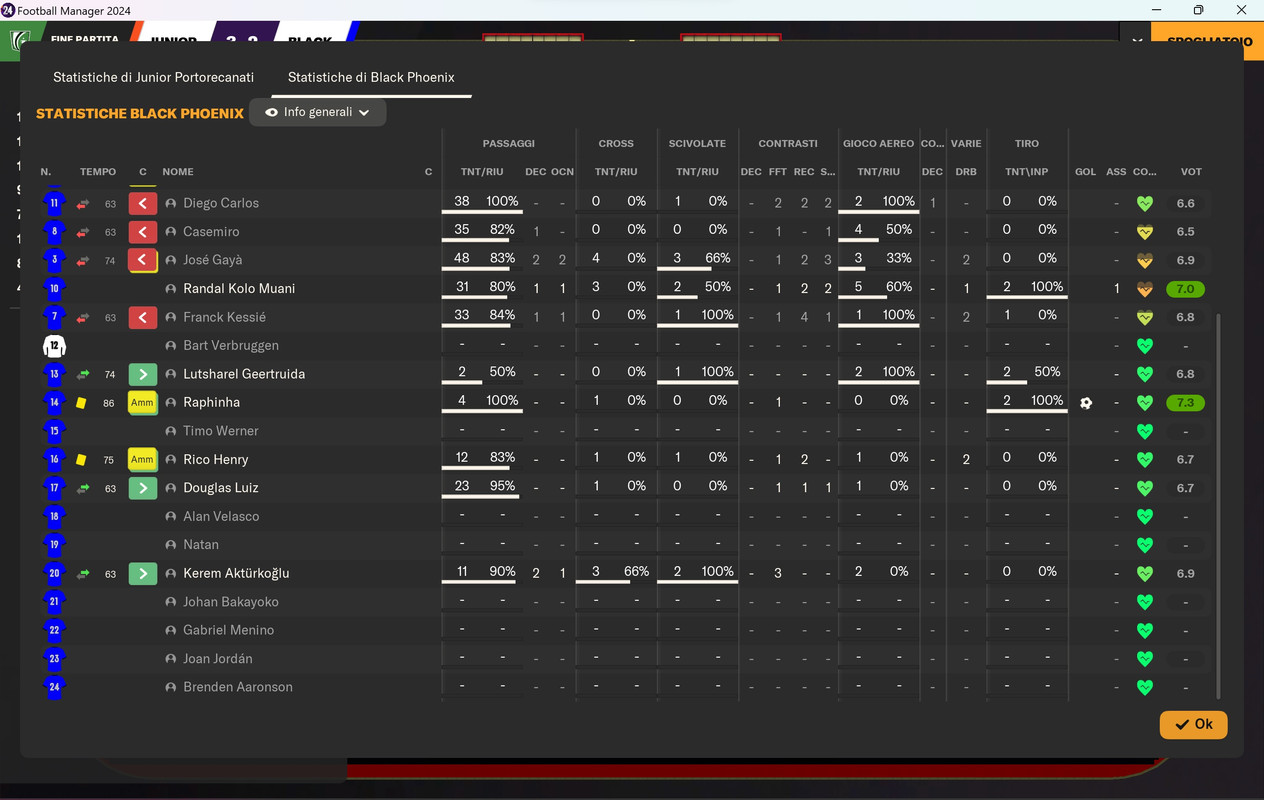Click the goal ball icon in Raphinha's row
This screenshot has width=1264, height=800.
1086,403
